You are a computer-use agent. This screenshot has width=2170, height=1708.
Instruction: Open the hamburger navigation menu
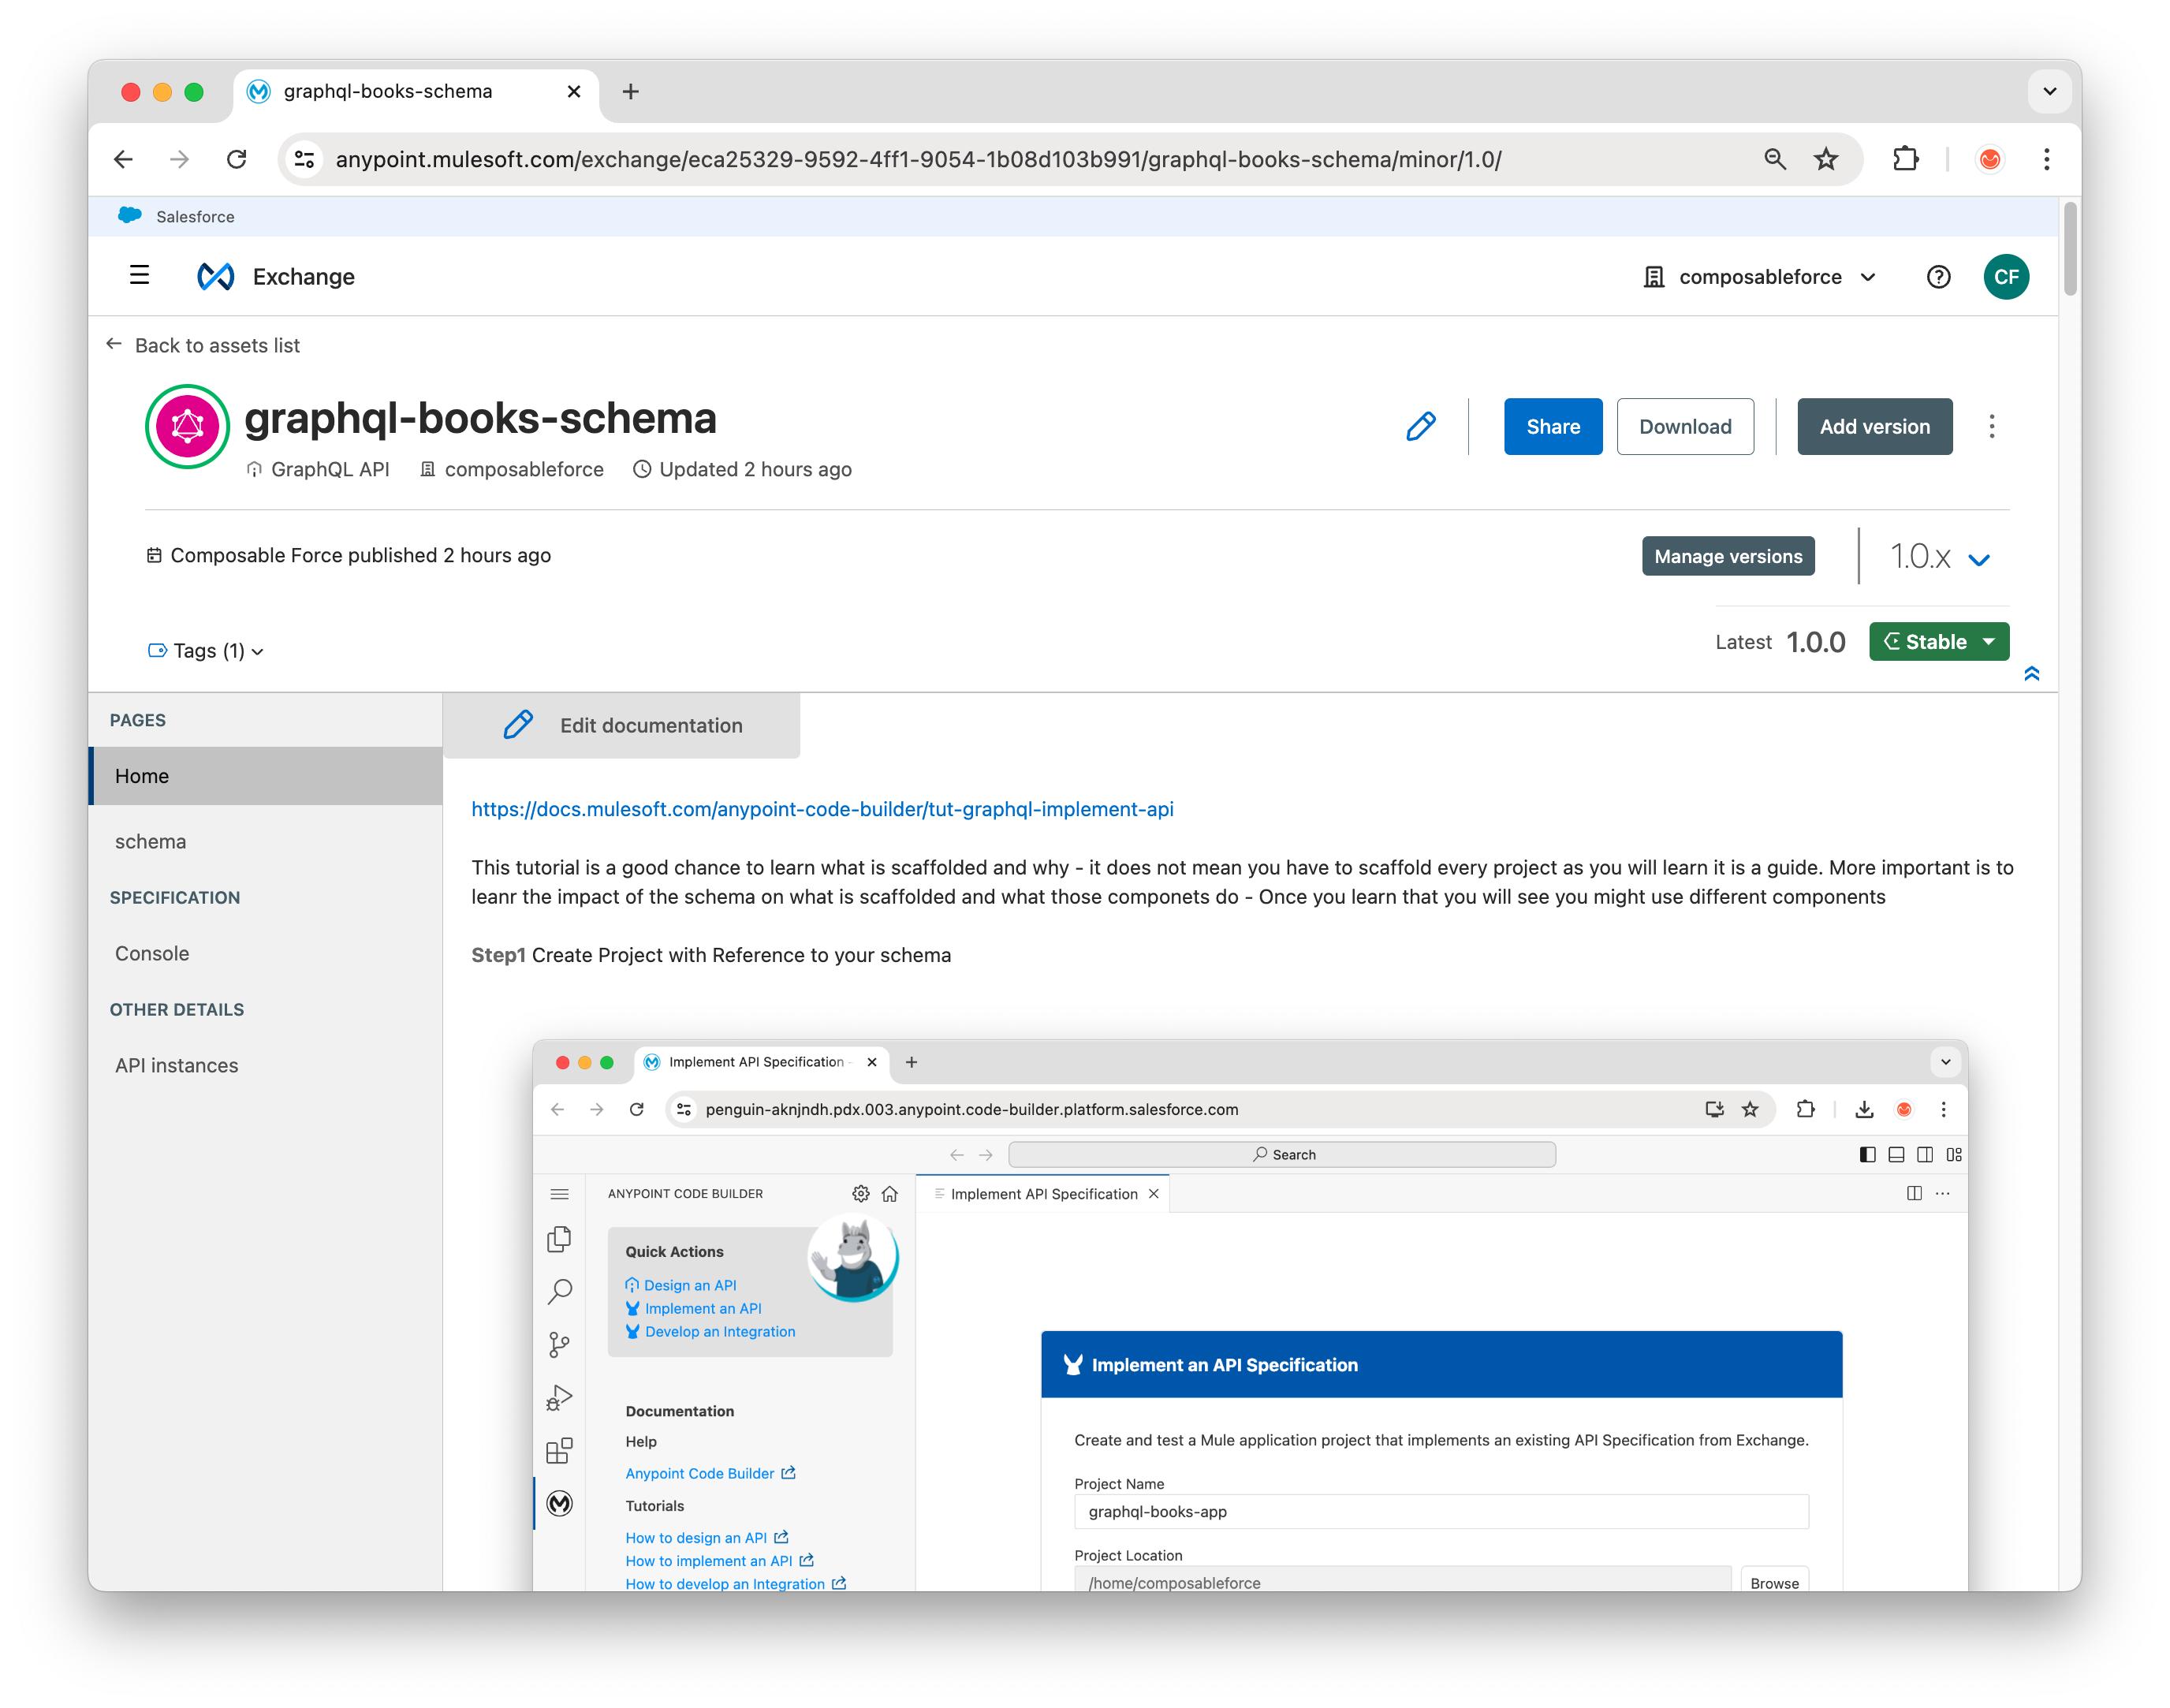click(139, 276)
